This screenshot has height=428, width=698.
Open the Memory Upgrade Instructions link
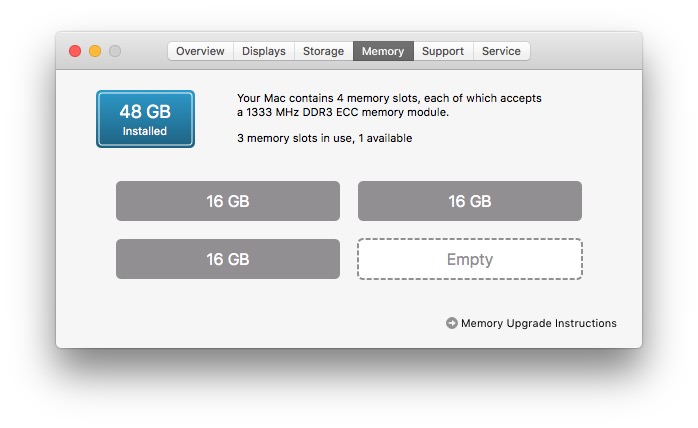(x=539, y=323)
